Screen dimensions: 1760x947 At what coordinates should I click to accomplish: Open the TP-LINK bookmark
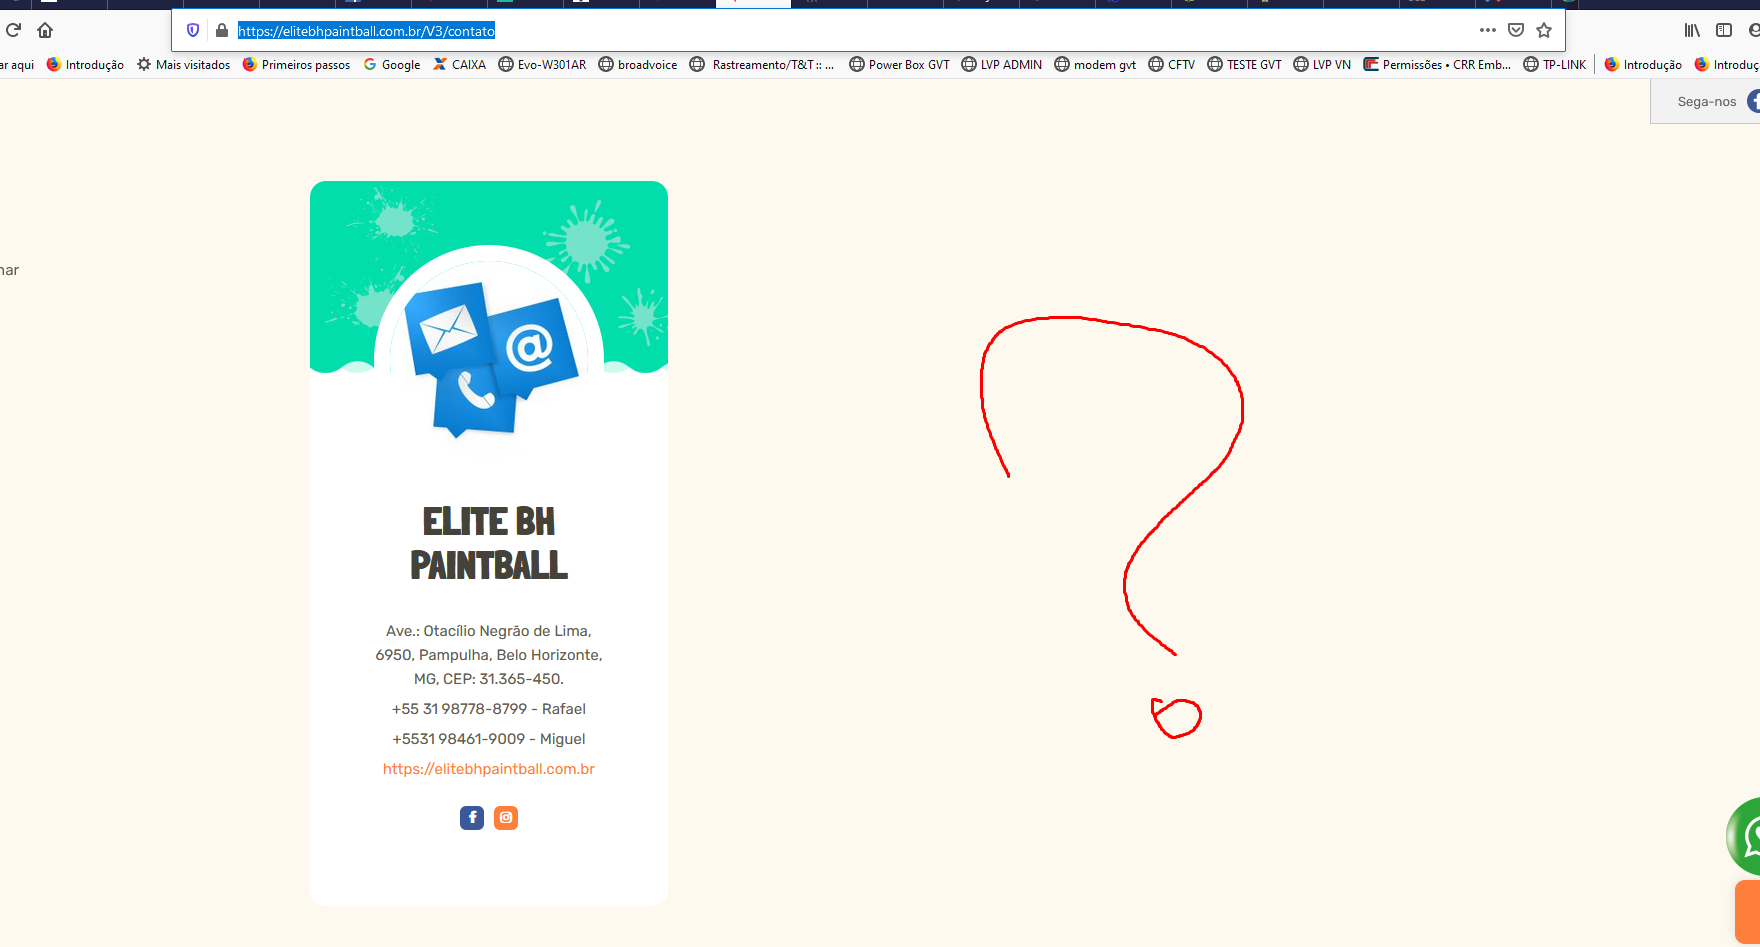tap(1554, 64)
